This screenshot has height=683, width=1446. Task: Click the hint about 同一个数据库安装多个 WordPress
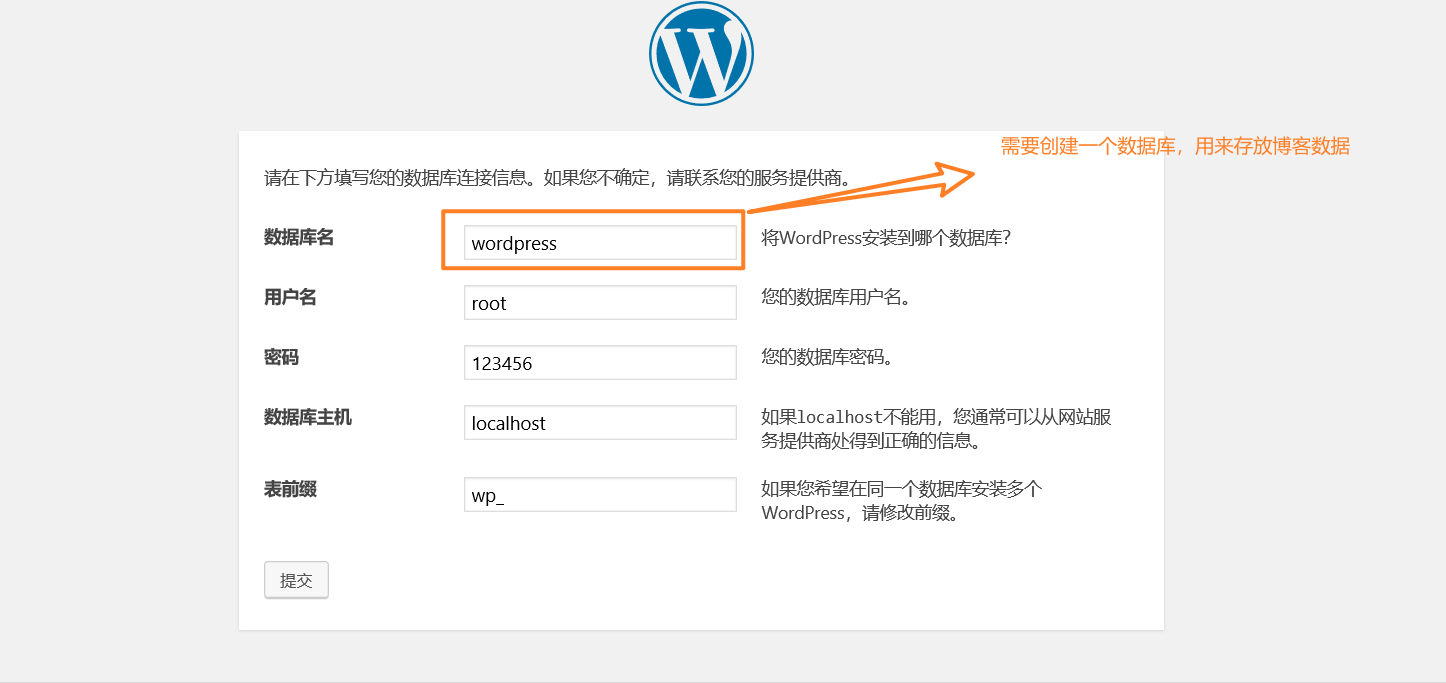click(902, 501)
